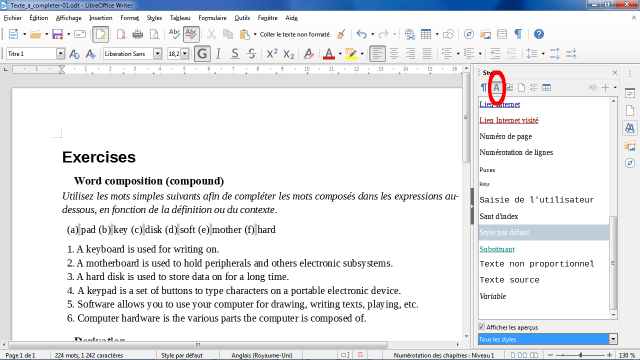The height and width of the screenshot is (360, 640).
Task: Apply subscript formatting
Action: click(289, 54)
